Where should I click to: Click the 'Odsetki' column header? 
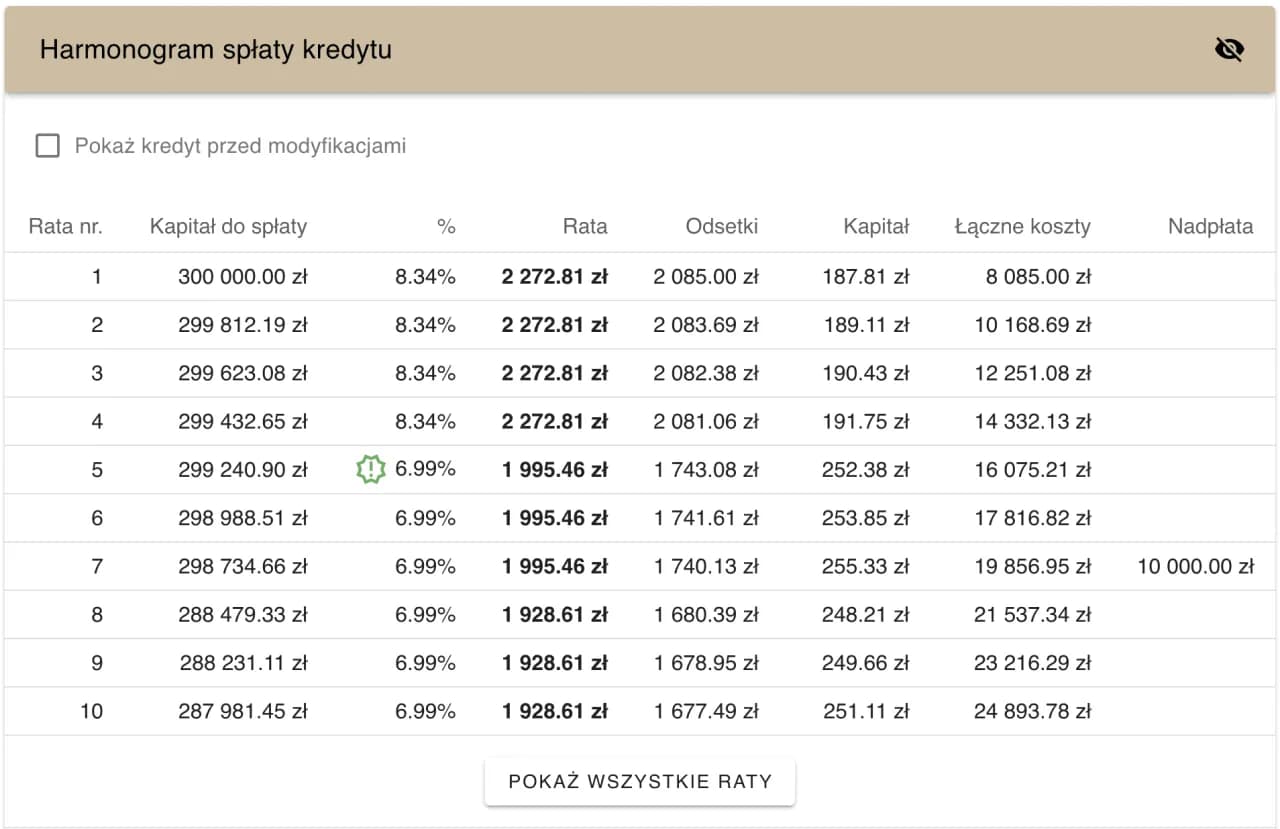pyautogui.click(x=722, y=226)
